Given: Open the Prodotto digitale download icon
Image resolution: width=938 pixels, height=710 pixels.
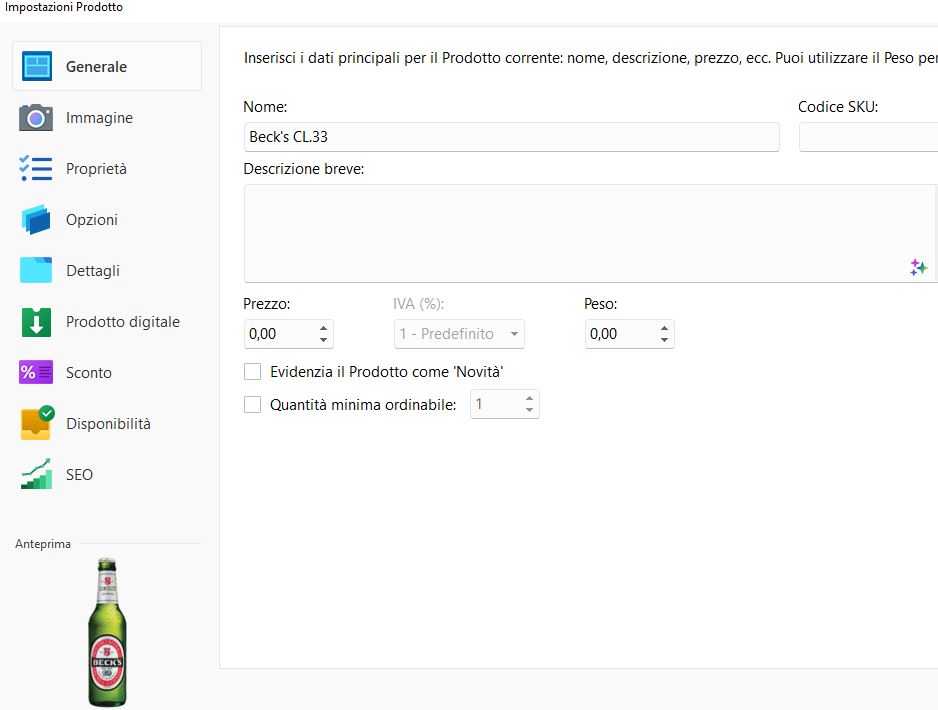Looking at the screenshot, I should coord(36,322).
